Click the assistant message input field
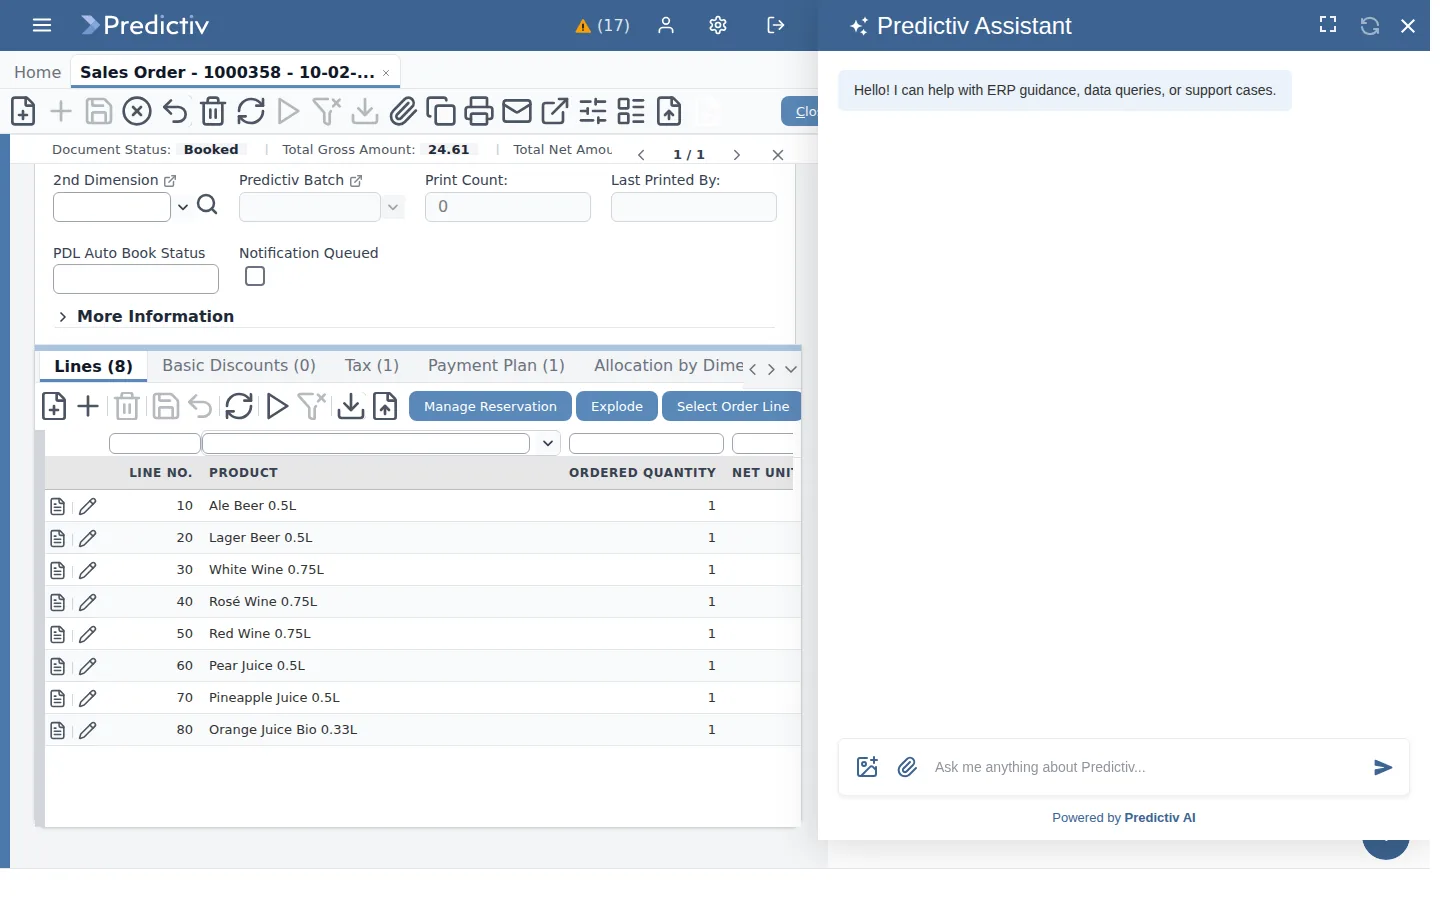Image resolution: width=1440 pixels, height=900 pixels. pyautogui.click(x=1145, y=767)
